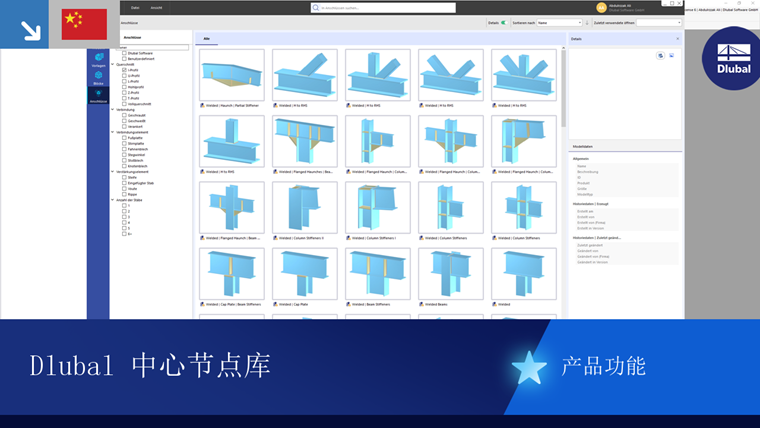The width and height of the screenshot is (760, 428).
Task: Check the Stirnplatte filter
Action: (124, 143)
